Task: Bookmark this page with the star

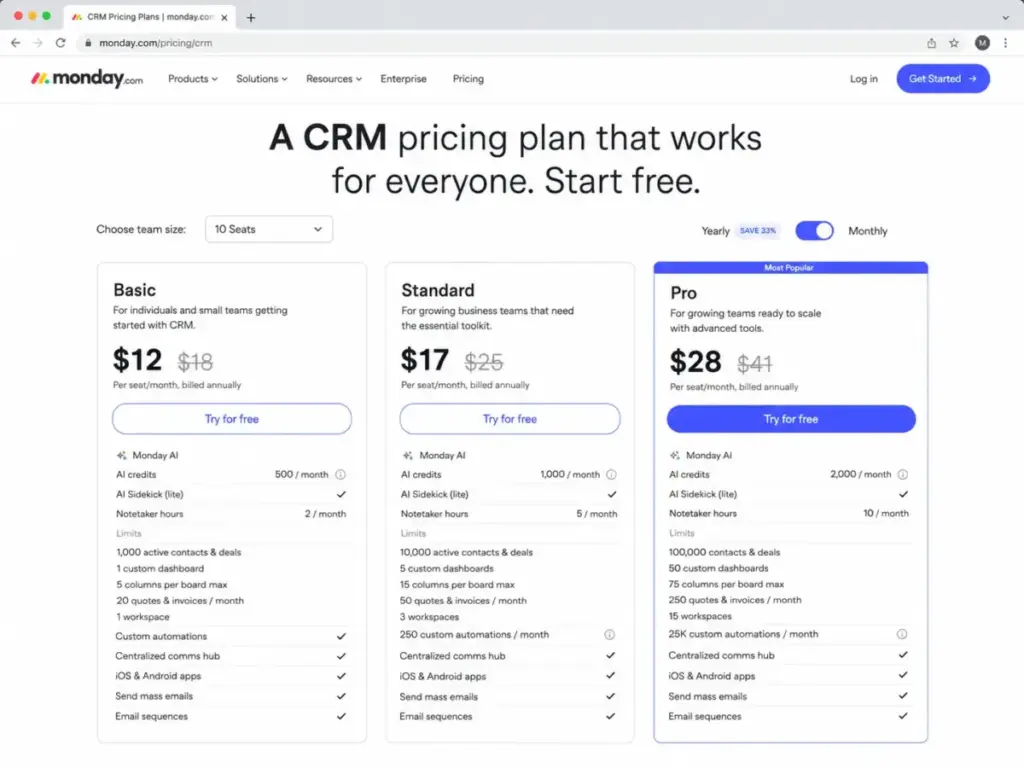Action: (x=953, y=43)
